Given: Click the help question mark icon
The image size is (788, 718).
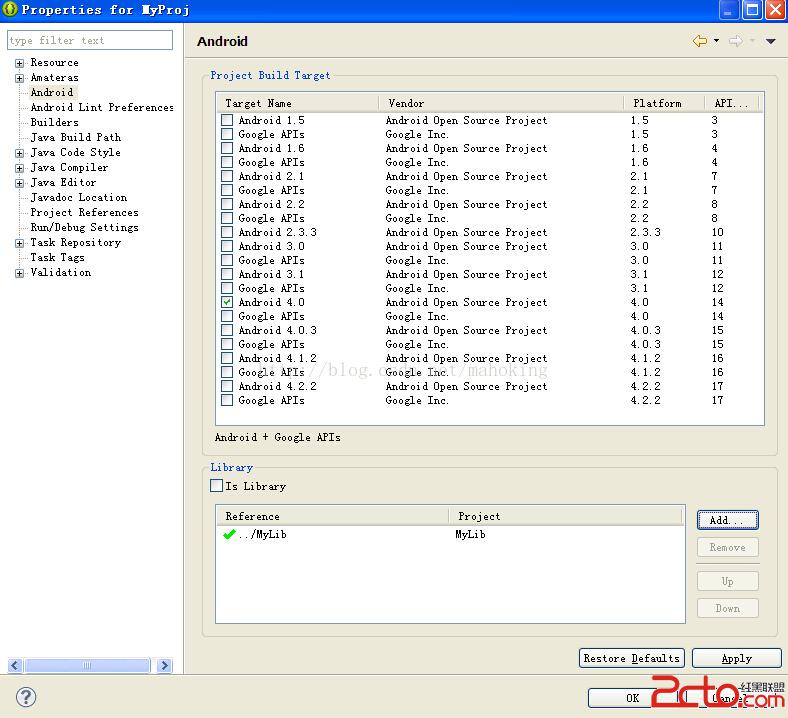Looking at the screenshot, I should coord(26,696).
